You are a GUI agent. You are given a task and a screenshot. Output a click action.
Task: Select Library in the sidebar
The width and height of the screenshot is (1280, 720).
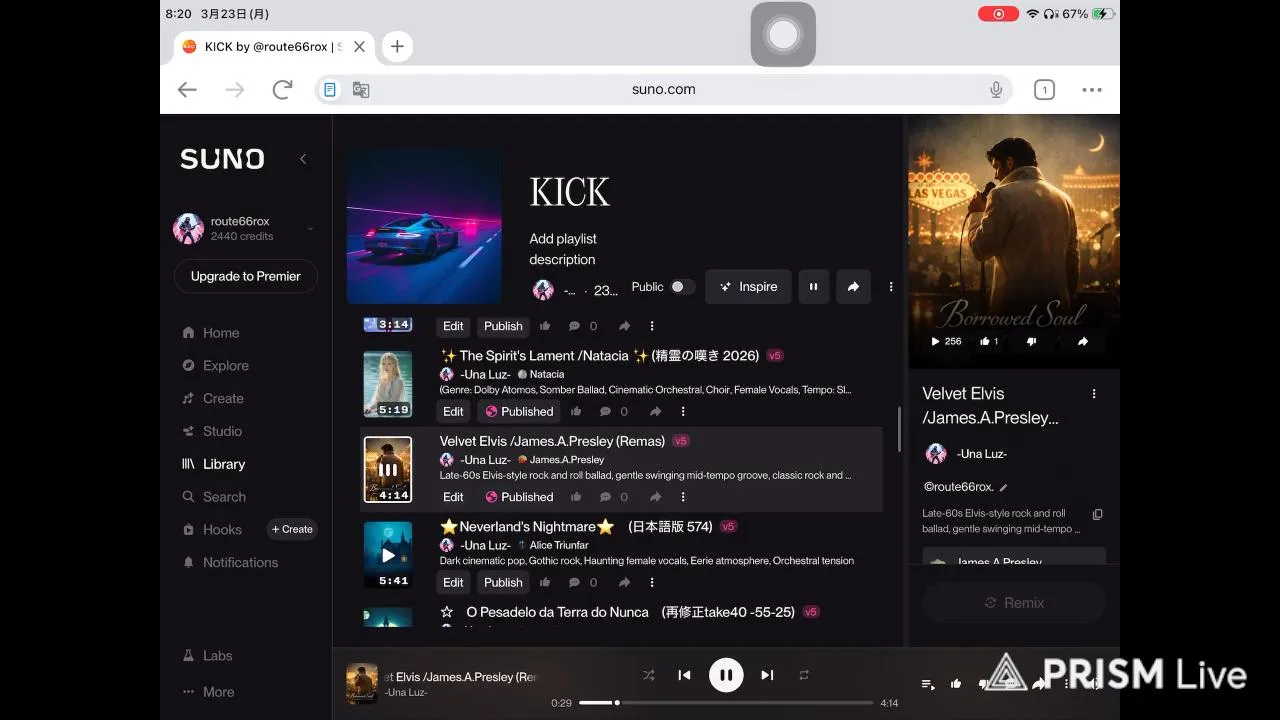point(213,464)
